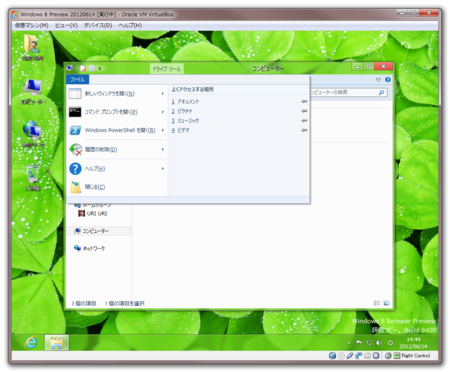The height and width of the screenshot is (372, 450).
Task: Click 履歴の削除 menu entry
Action: click(117, 149)
